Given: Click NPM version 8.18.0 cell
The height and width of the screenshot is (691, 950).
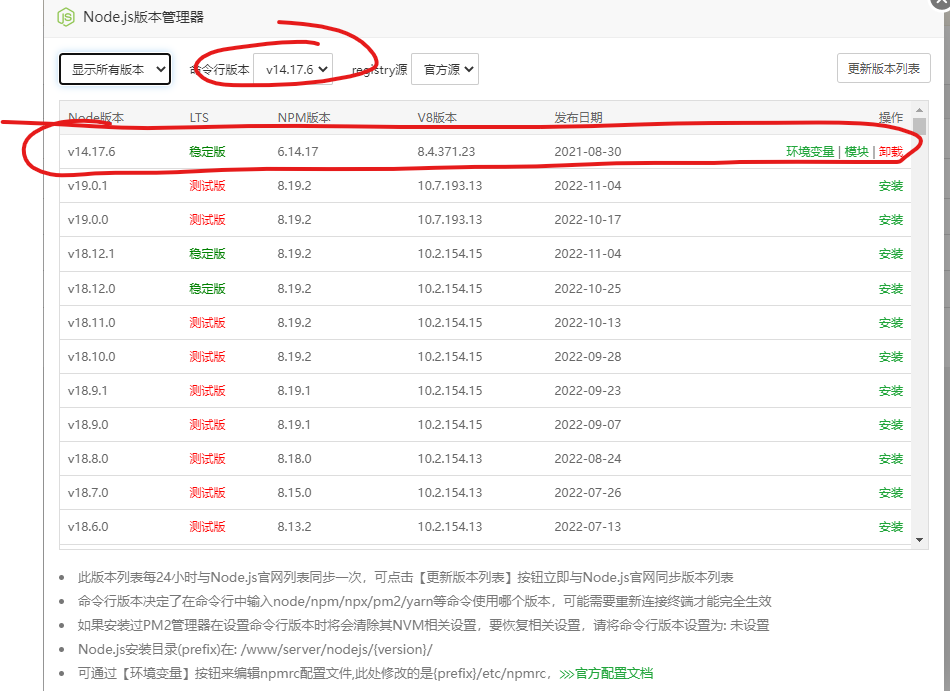Looking at the screenshot, I should click(x=294, y=458).
